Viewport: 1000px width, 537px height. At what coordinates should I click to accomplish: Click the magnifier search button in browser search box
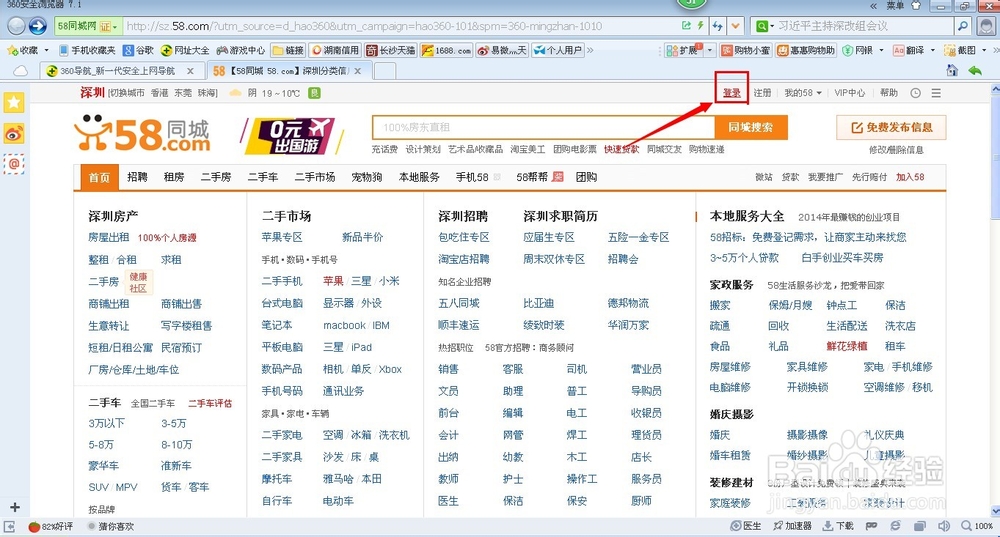962,26
